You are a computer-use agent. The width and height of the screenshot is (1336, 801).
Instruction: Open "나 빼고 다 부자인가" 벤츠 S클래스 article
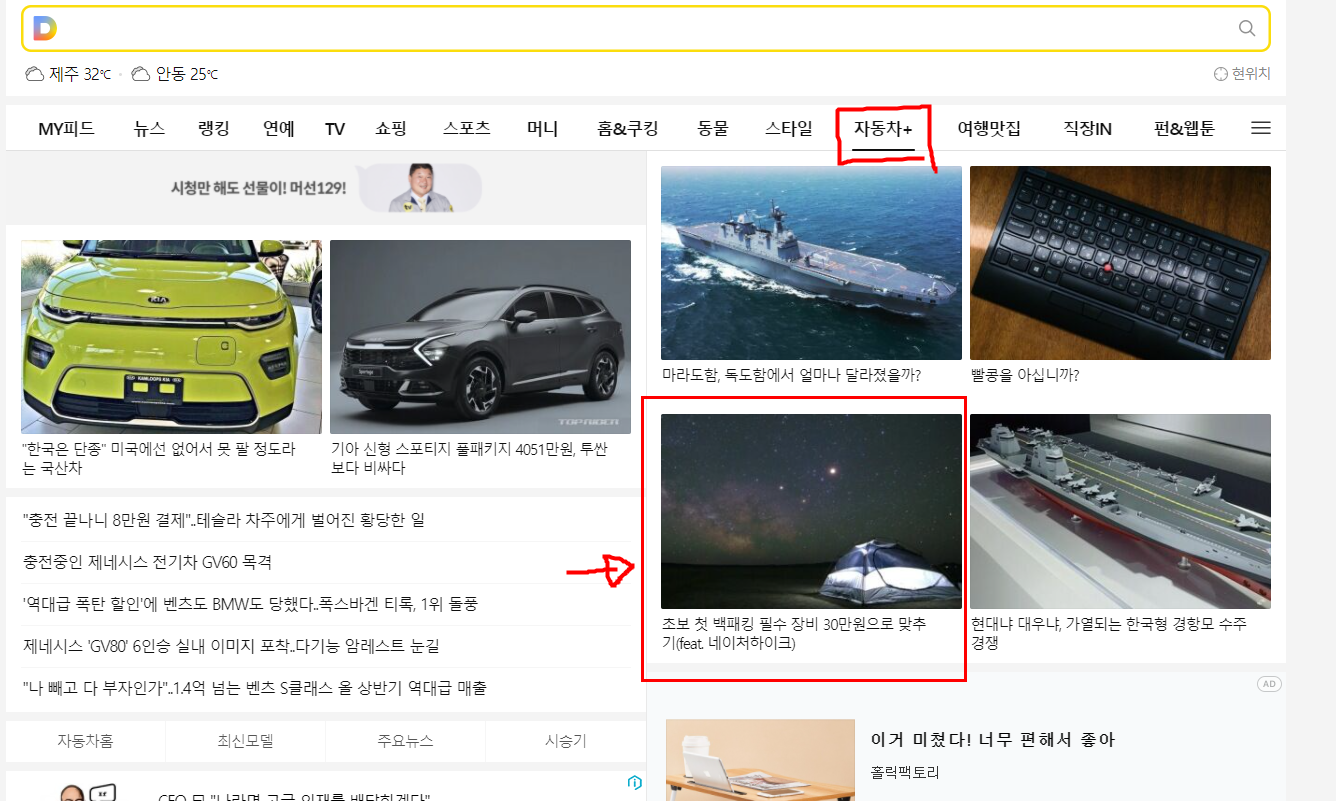(x=255, y=688)
